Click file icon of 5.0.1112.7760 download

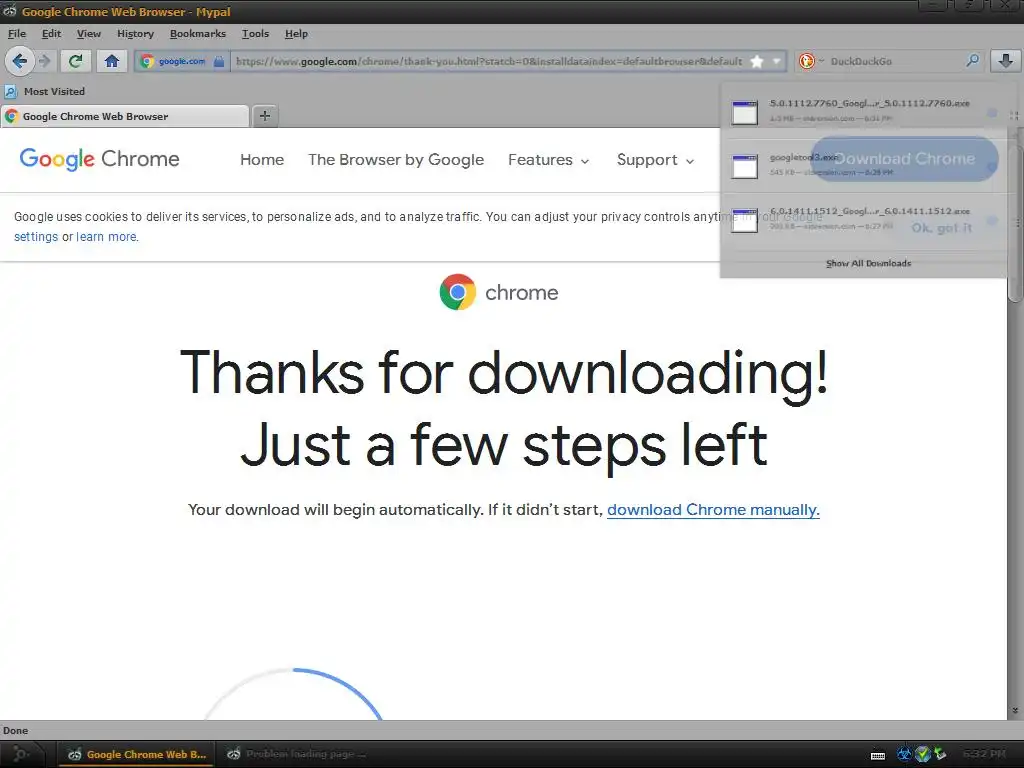click(x=744, y=112)
